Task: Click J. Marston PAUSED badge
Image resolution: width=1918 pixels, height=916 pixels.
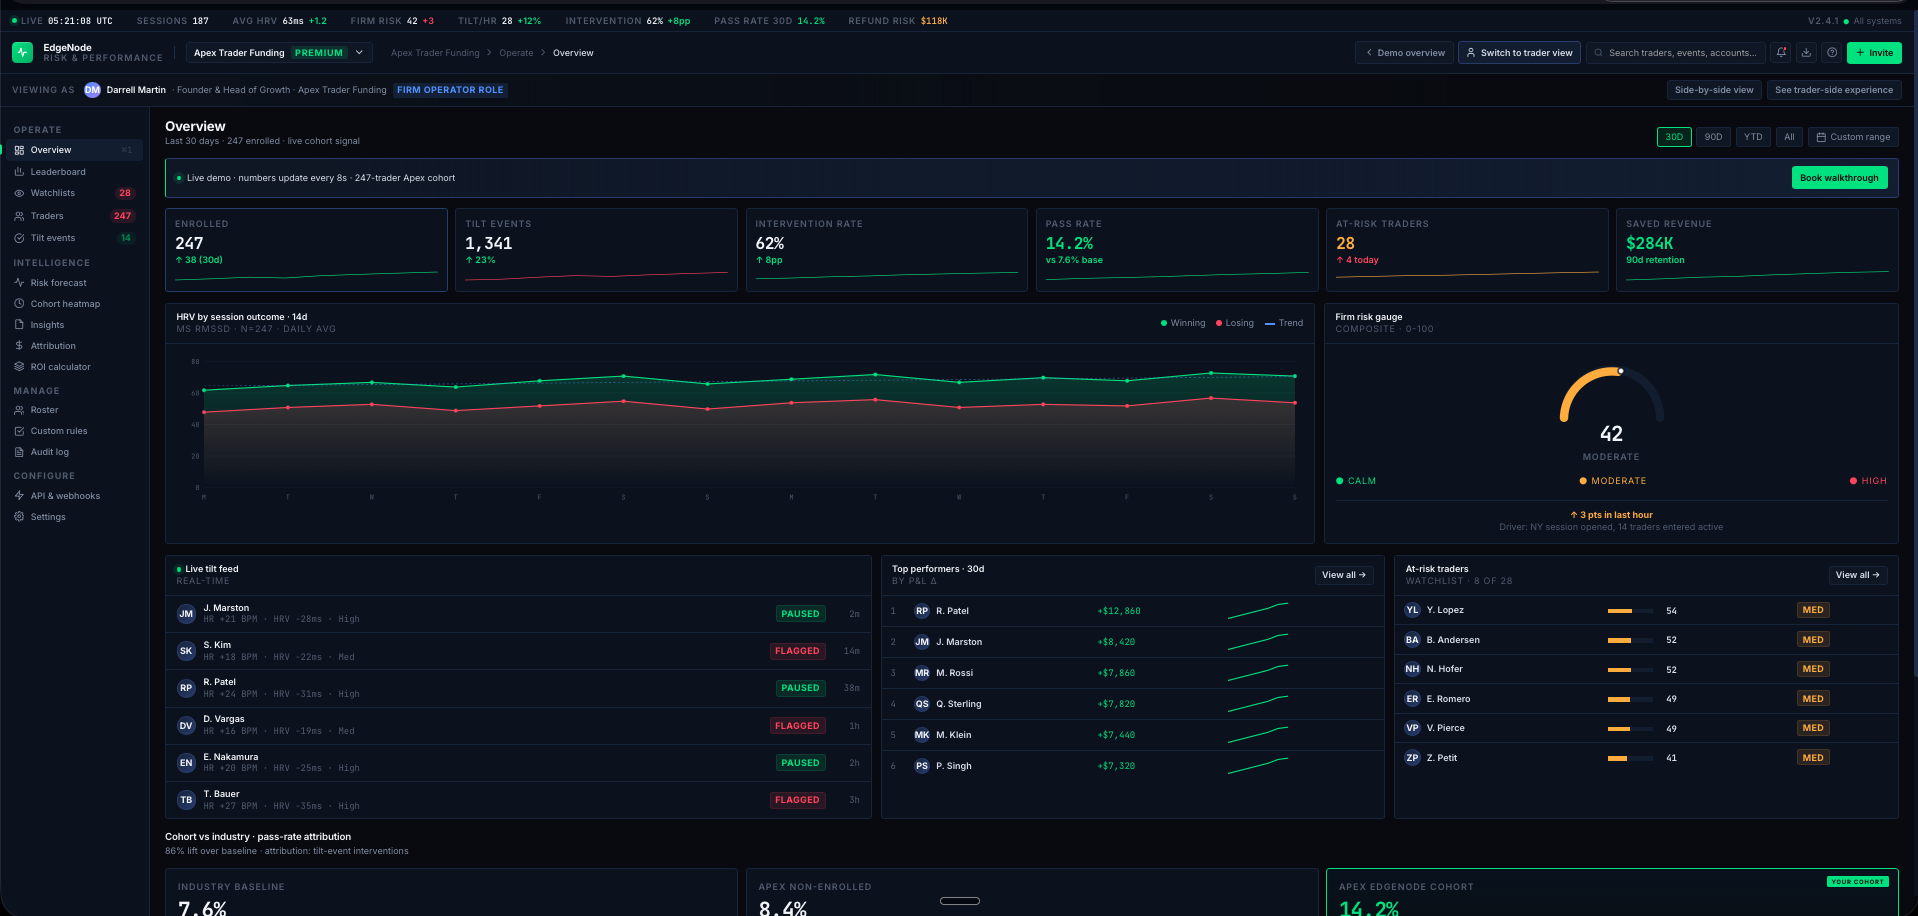Action: pos(800,614)
